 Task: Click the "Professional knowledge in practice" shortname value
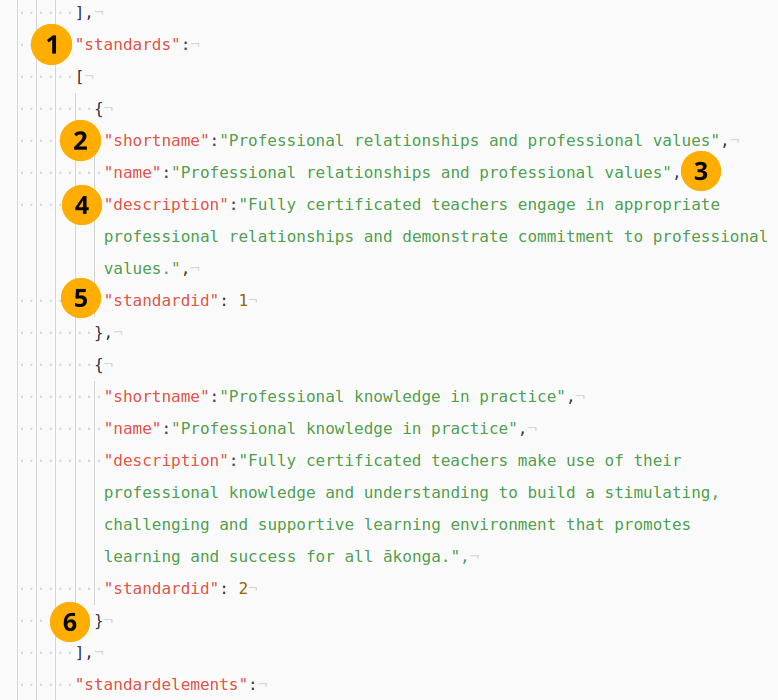pyautogui.click(x=395, y=397)
